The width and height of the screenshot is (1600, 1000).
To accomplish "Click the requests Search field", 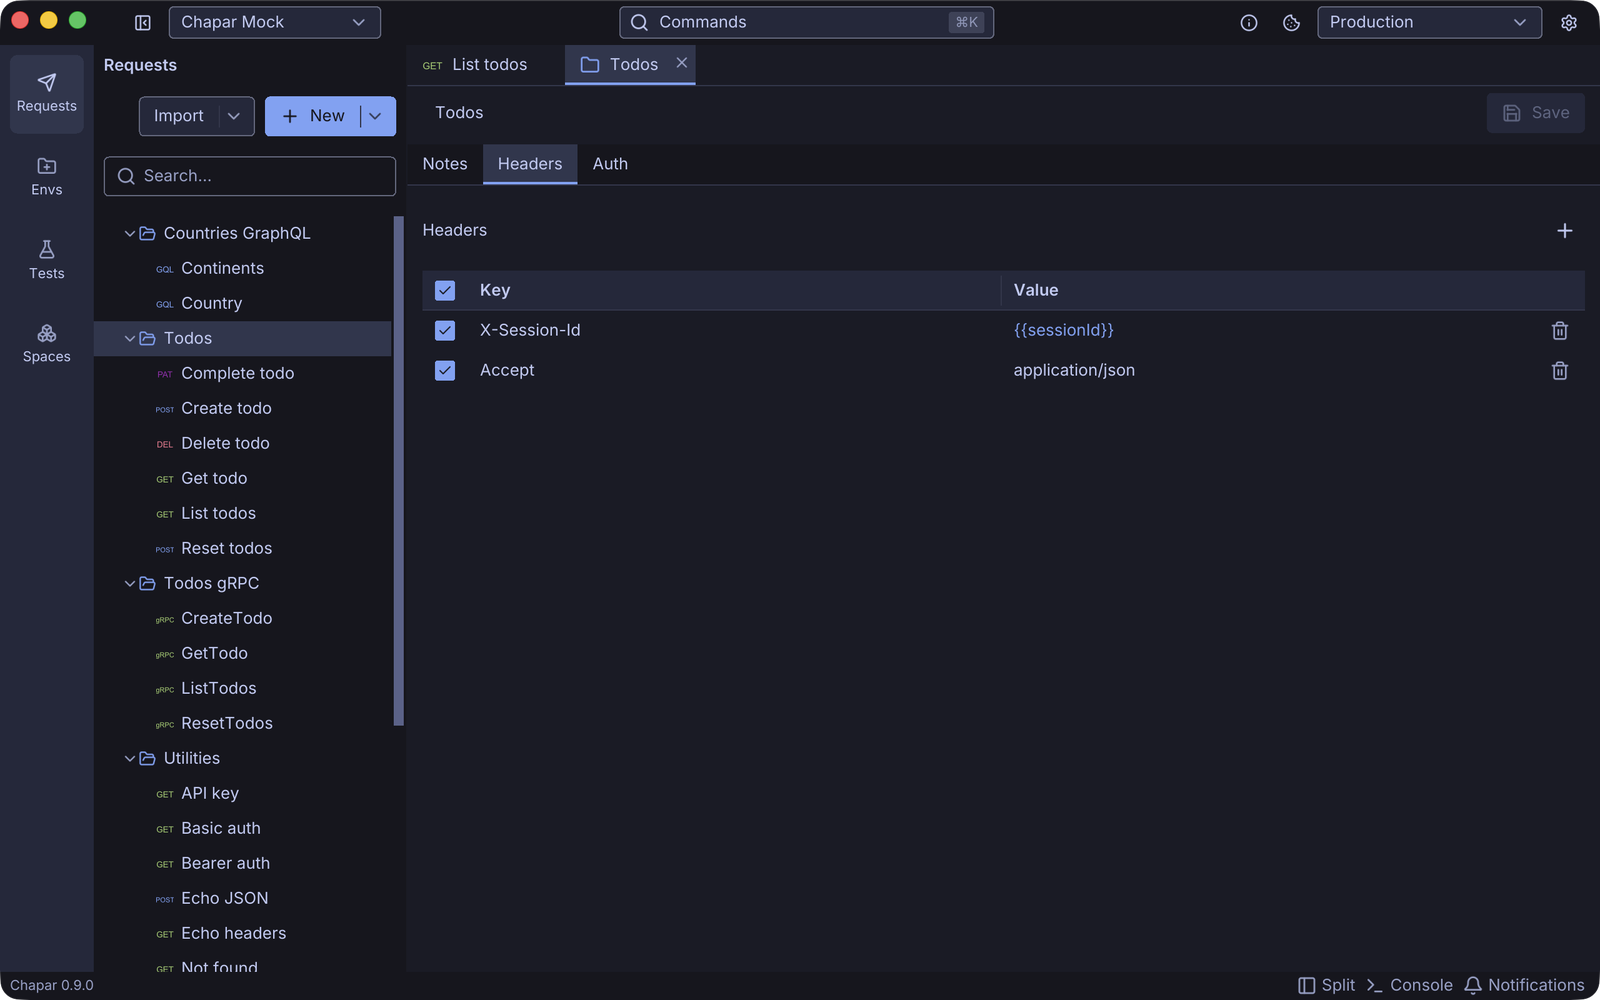I will tap(250, 176).
